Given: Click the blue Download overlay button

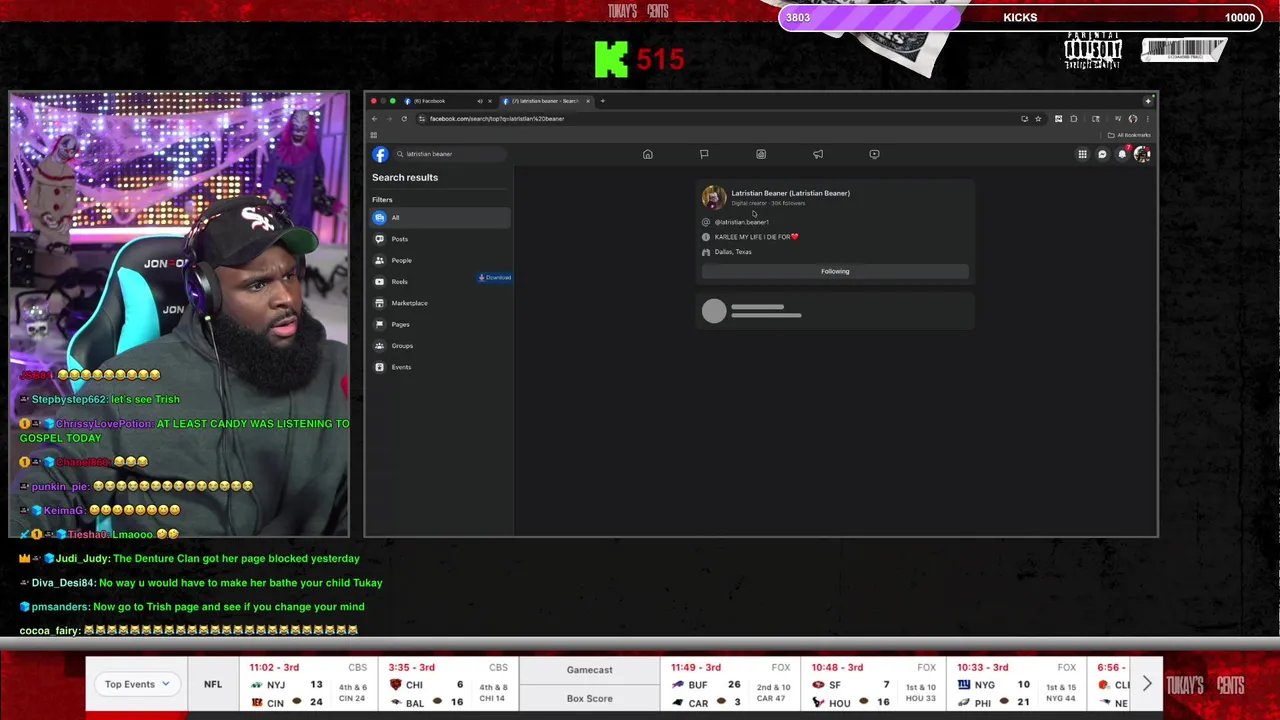Looking at the screenshot, I should tap(495, 277).
